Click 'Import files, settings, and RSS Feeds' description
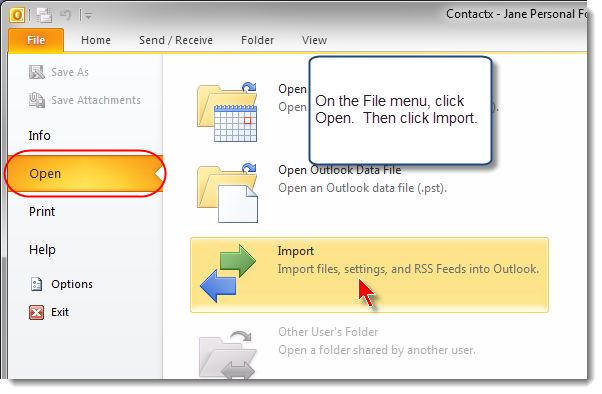 [408, 269]
